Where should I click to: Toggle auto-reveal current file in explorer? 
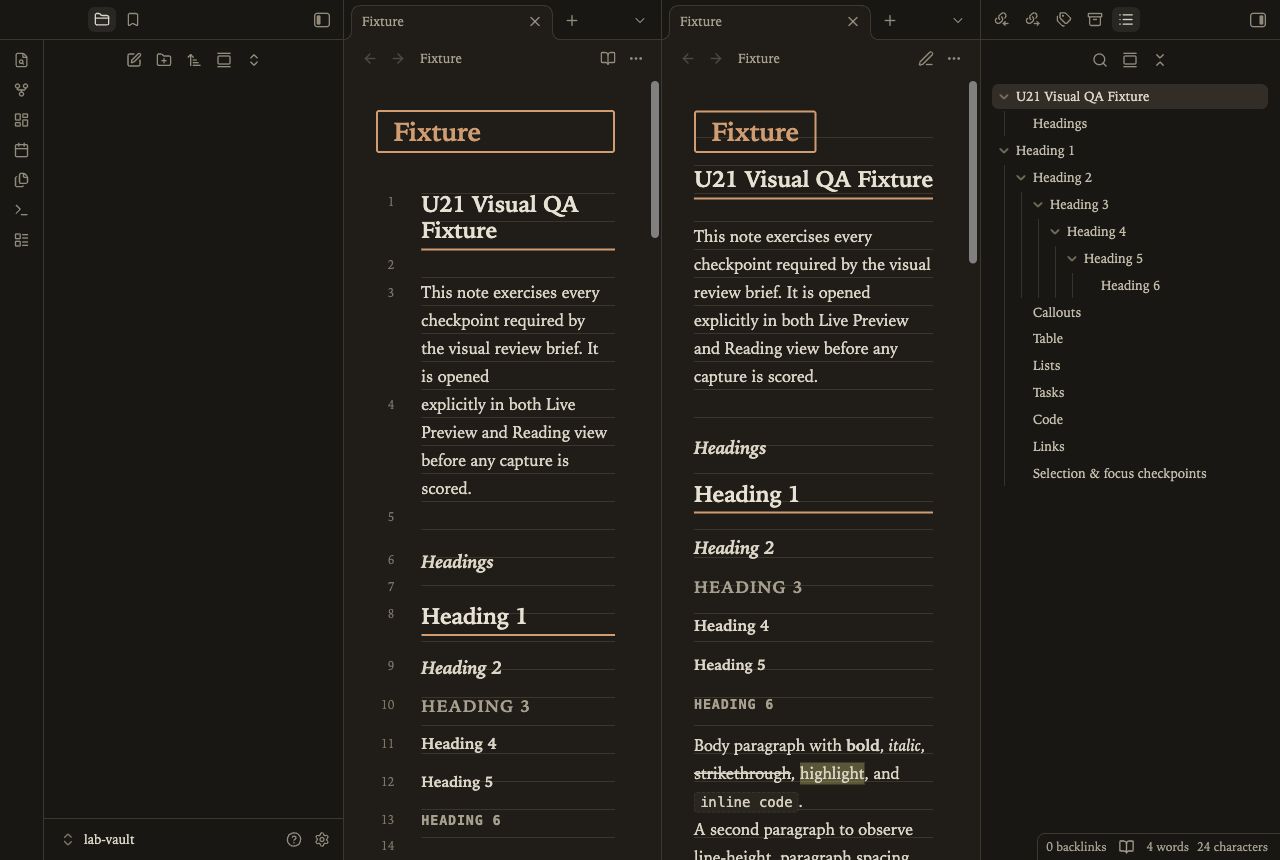224,60
